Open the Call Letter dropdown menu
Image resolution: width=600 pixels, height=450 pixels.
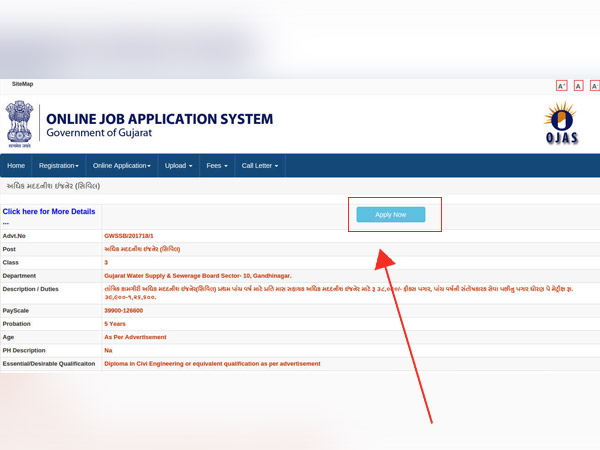click(260, 166)
